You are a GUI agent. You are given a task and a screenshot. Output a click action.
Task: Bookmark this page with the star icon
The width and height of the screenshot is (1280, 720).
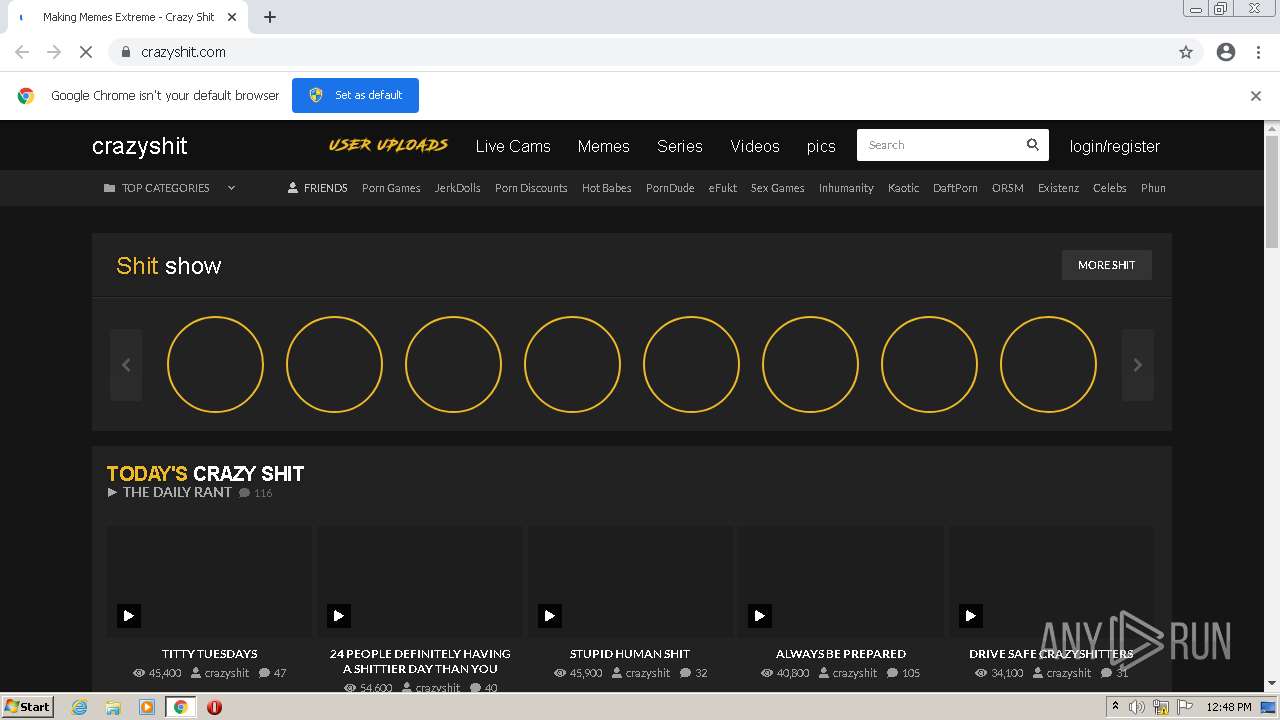(1186, 52)
